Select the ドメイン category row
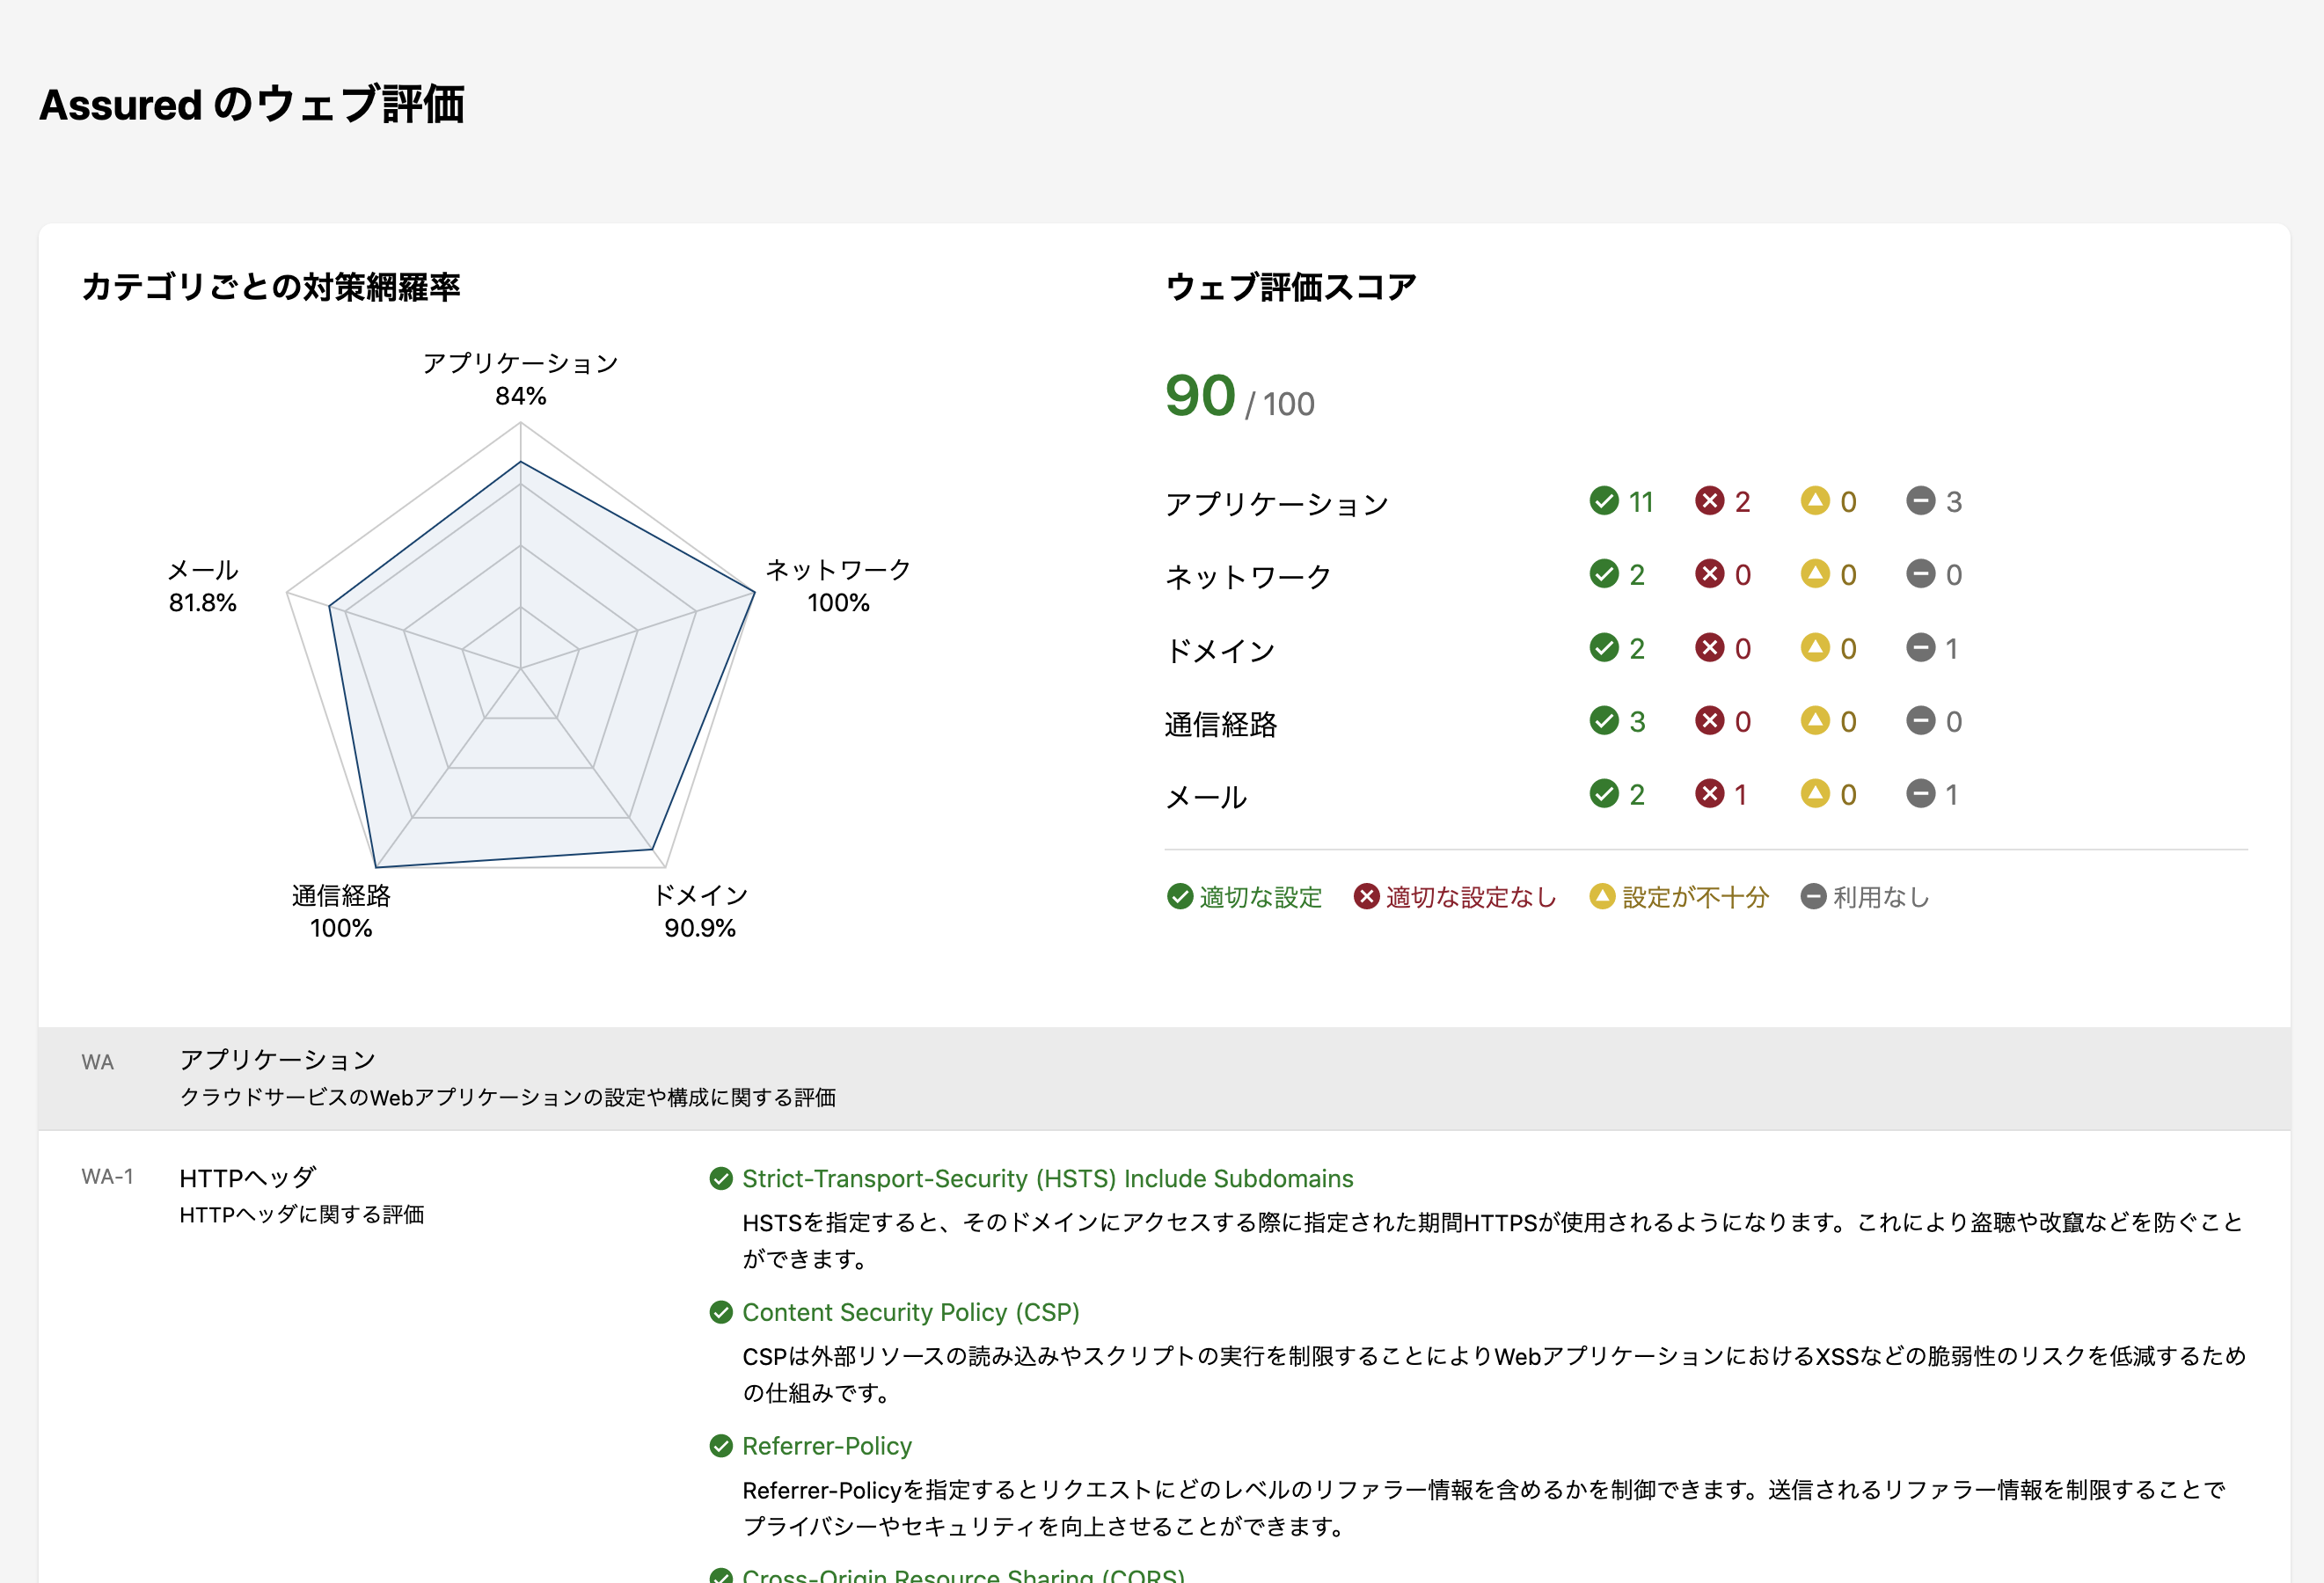This screenshot has width=2324, height=1583. [1220, 649]
